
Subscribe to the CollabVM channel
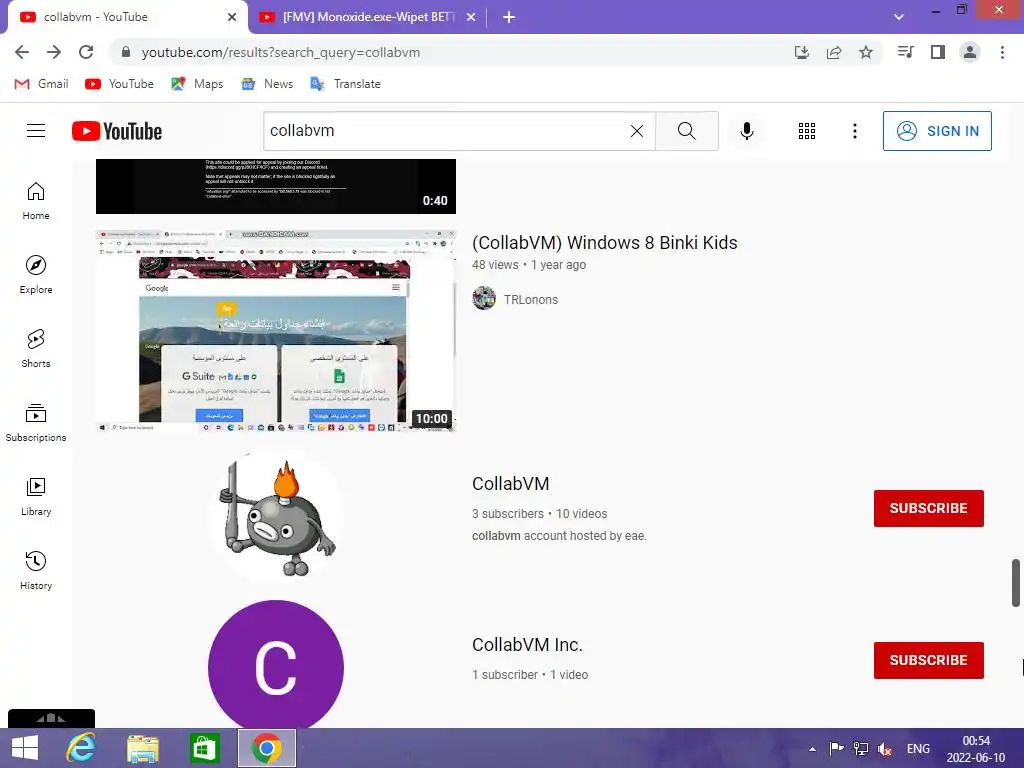(929, 508)
